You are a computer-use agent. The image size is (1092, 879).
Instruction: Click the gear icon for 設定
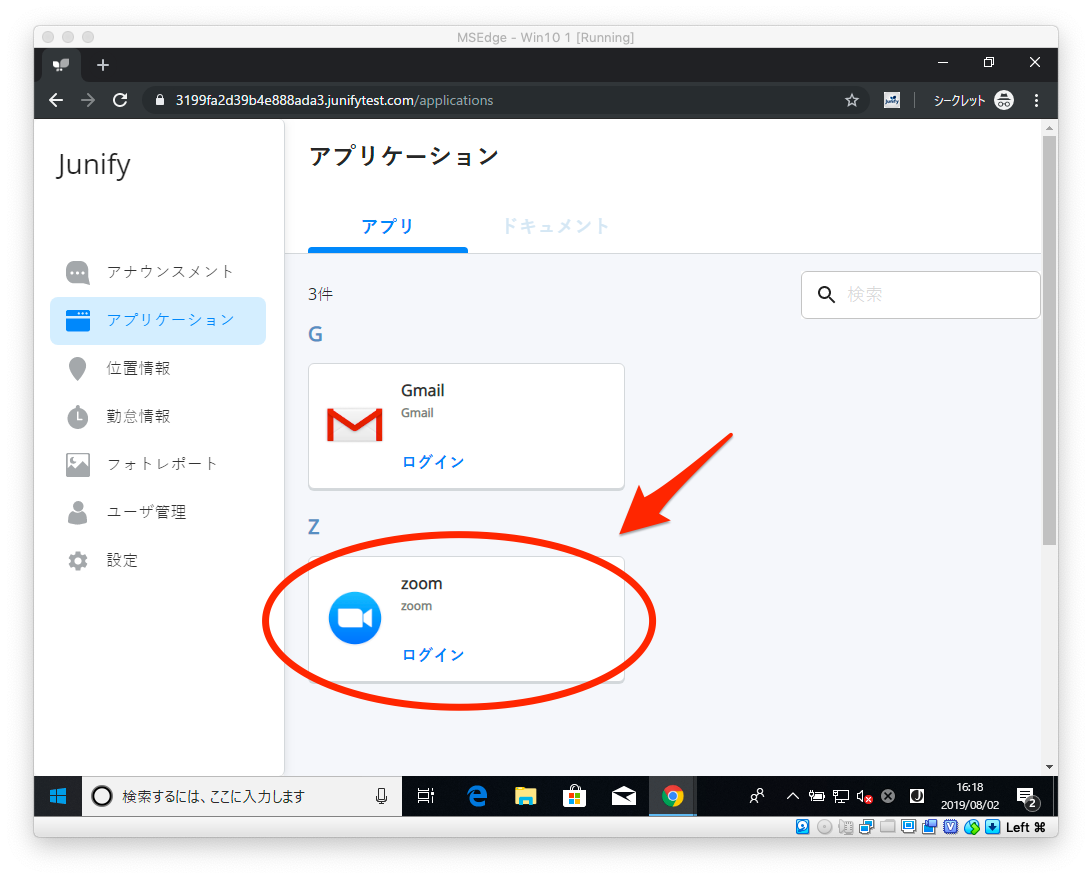77,561
